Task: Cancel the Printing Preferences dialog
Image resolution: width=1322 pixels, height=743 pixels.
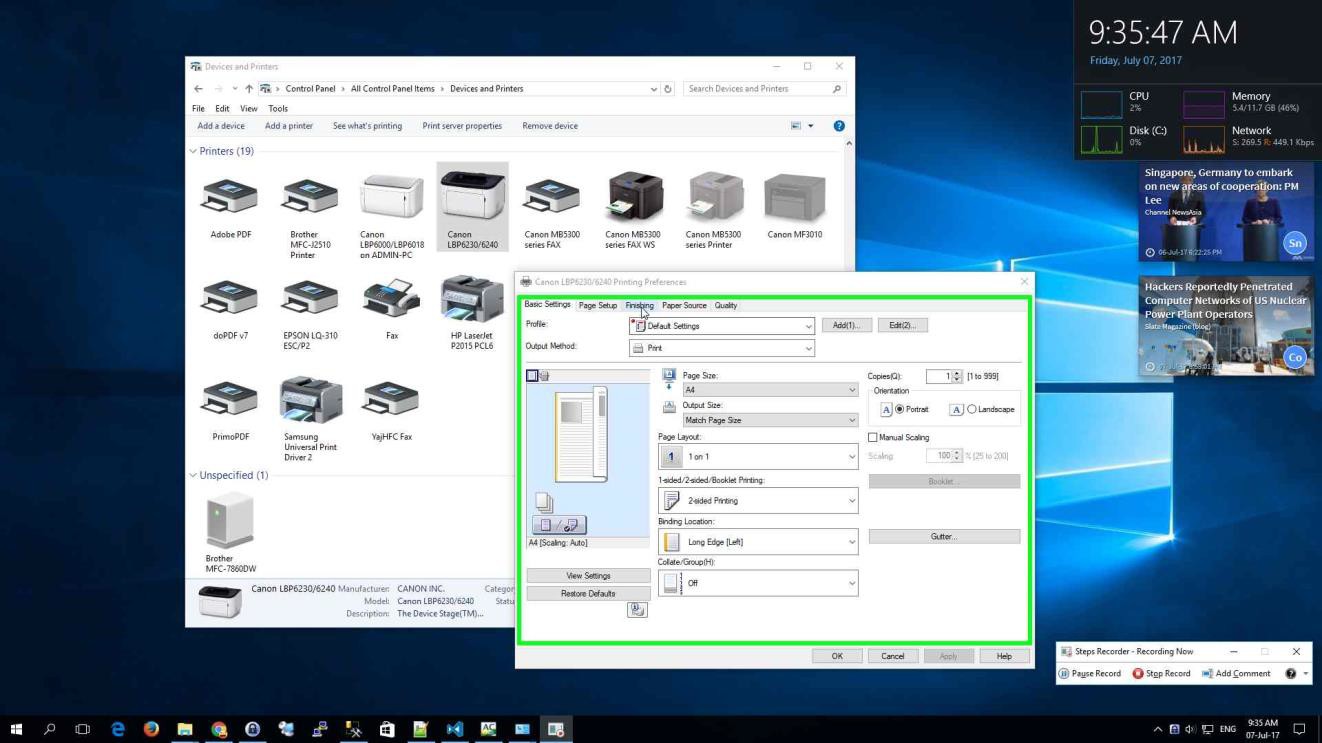Action: pyautogui.click(x=893, y=656)
